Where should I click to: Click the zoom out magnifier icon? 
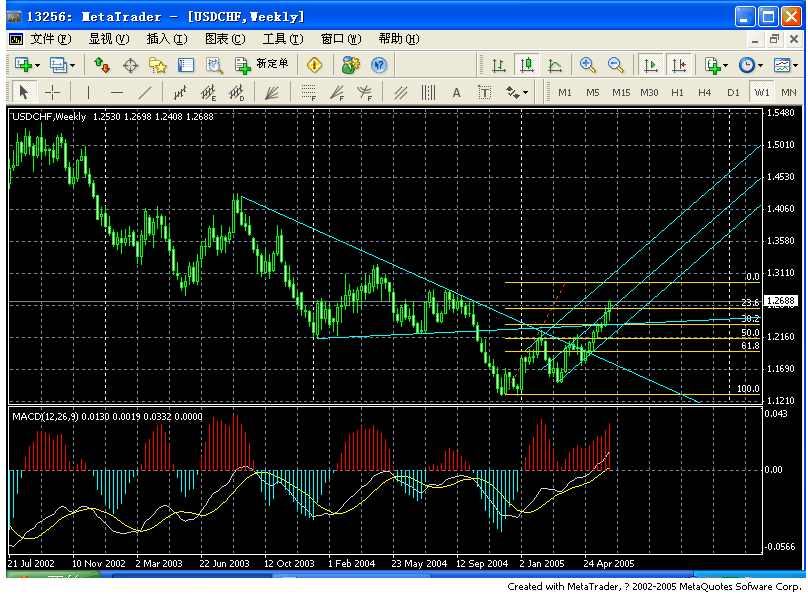click(x=616, y=65)
